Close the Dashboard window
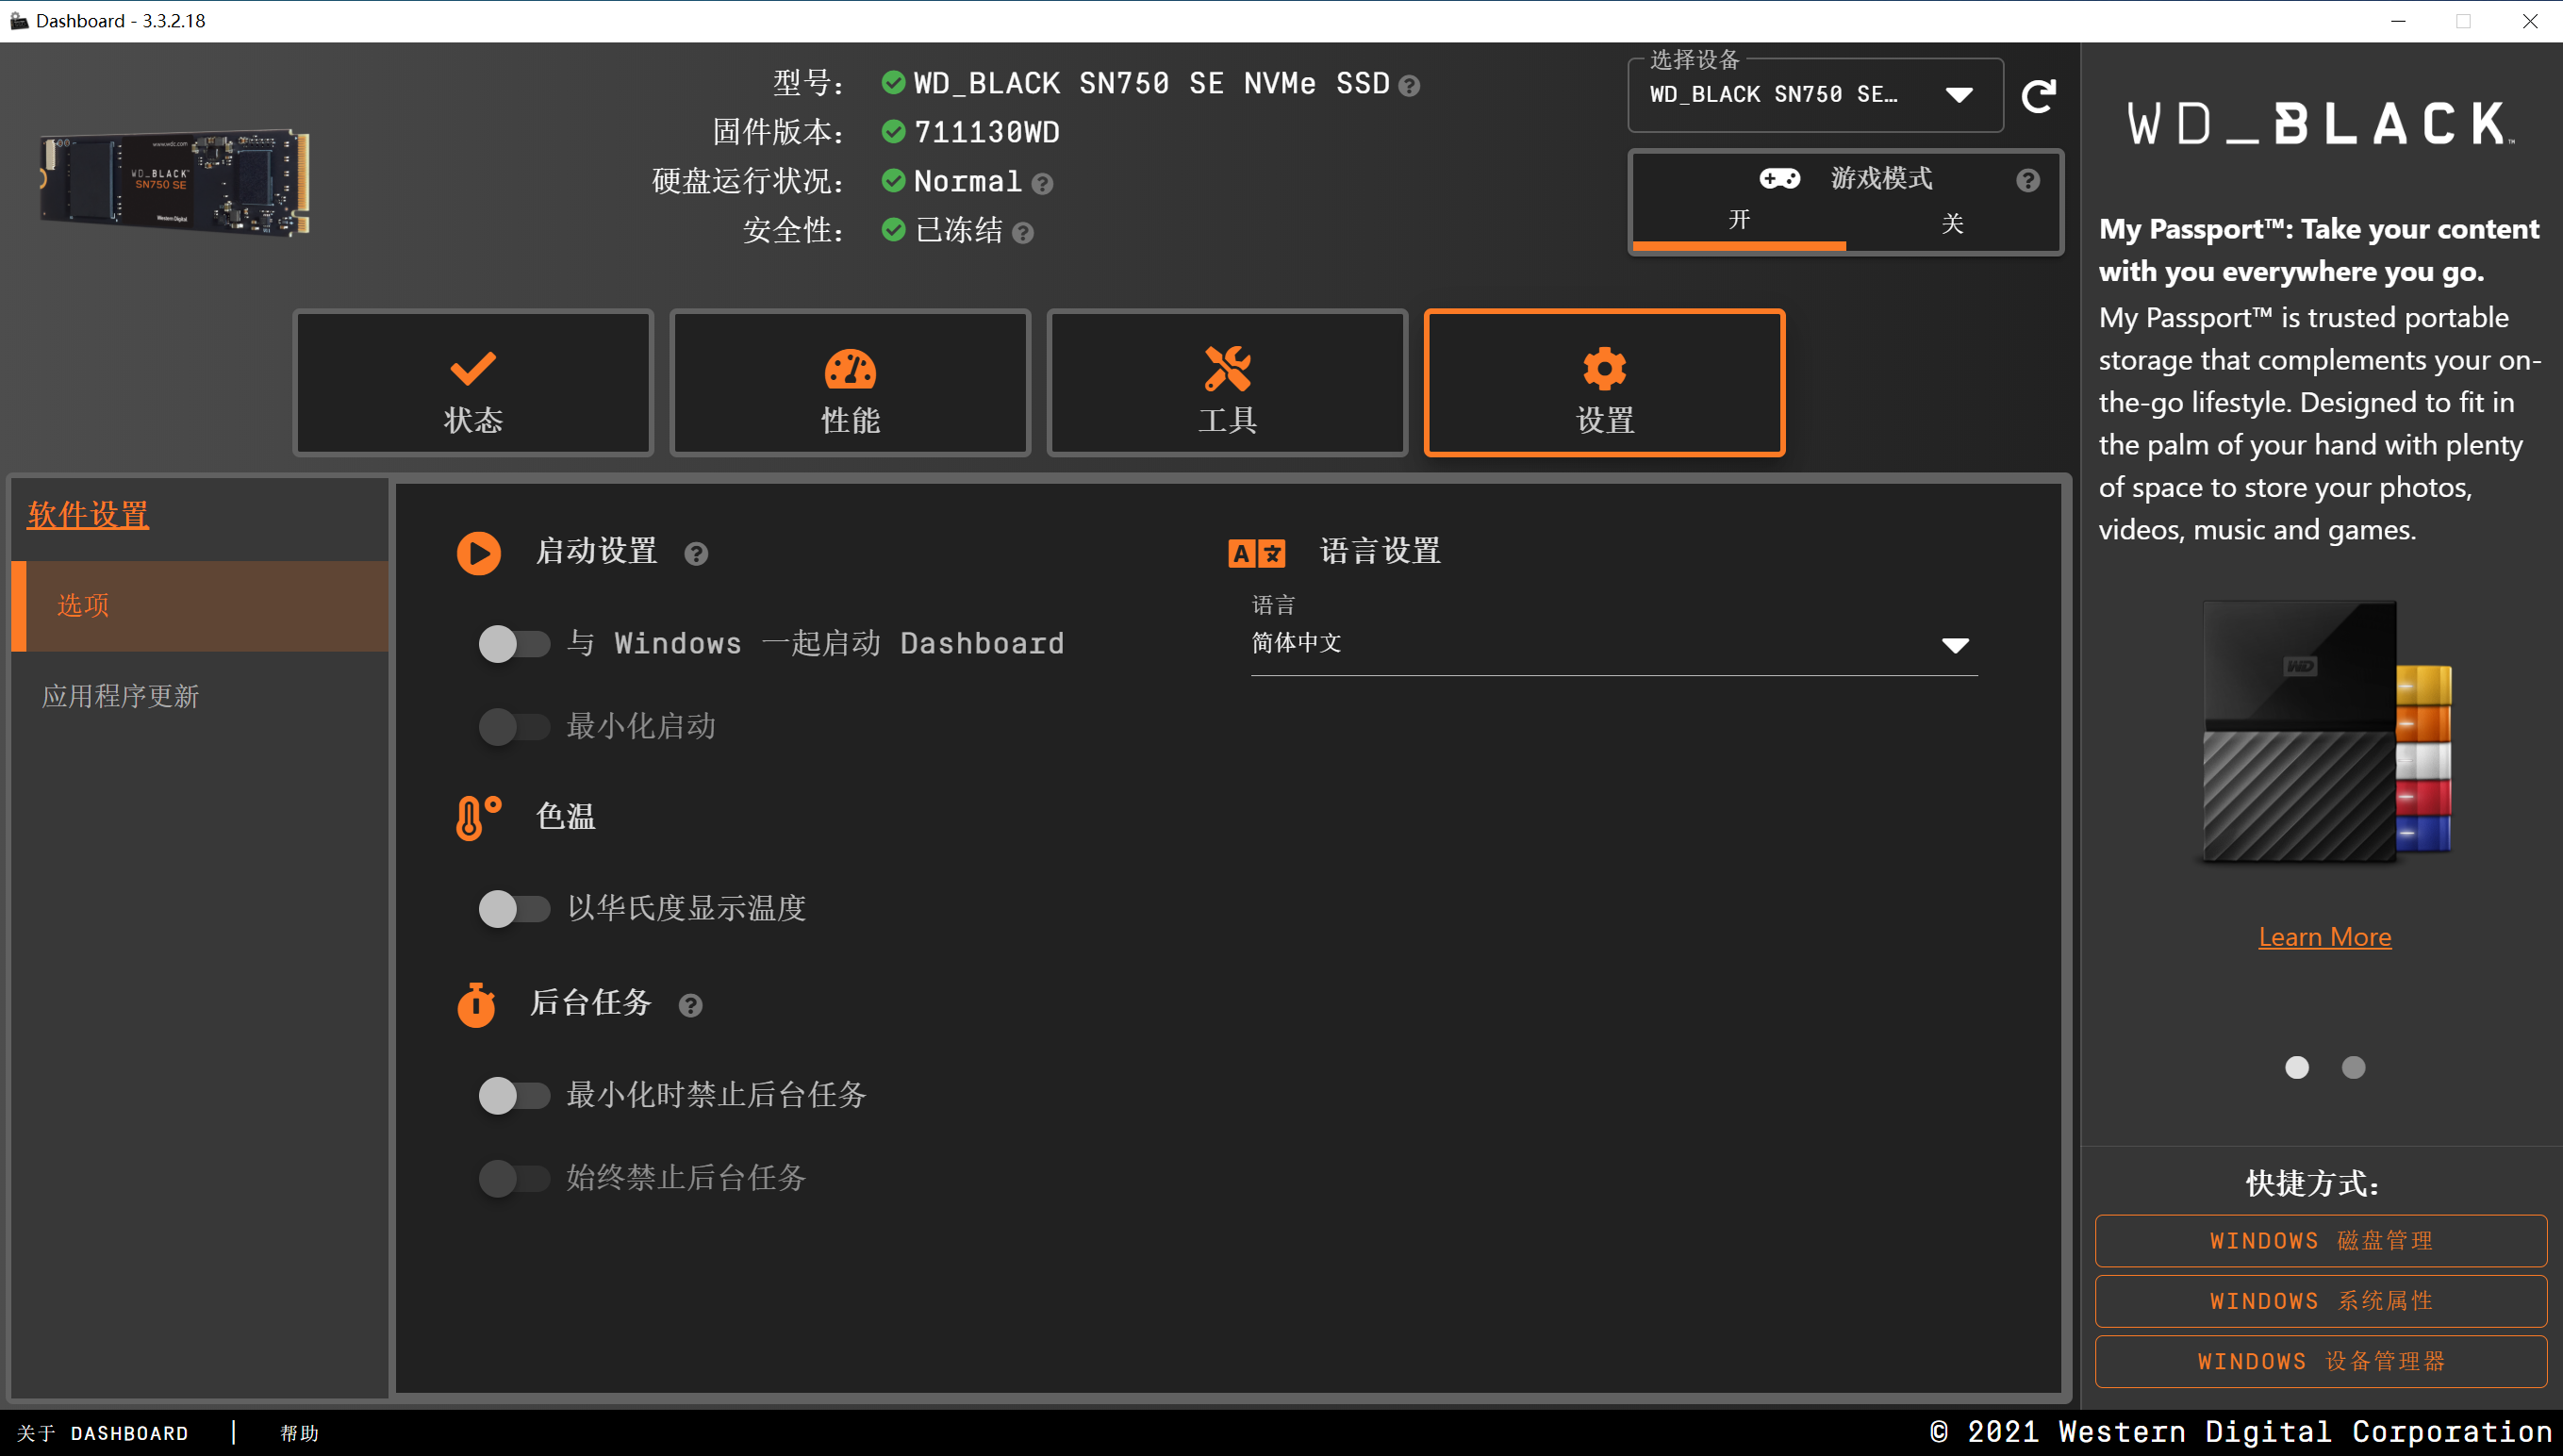 click(2529, 21)
